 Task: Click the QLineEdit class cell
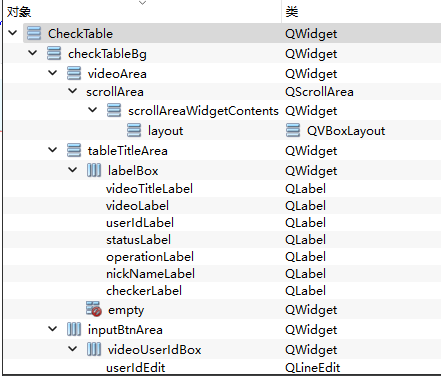click(313, 368)
